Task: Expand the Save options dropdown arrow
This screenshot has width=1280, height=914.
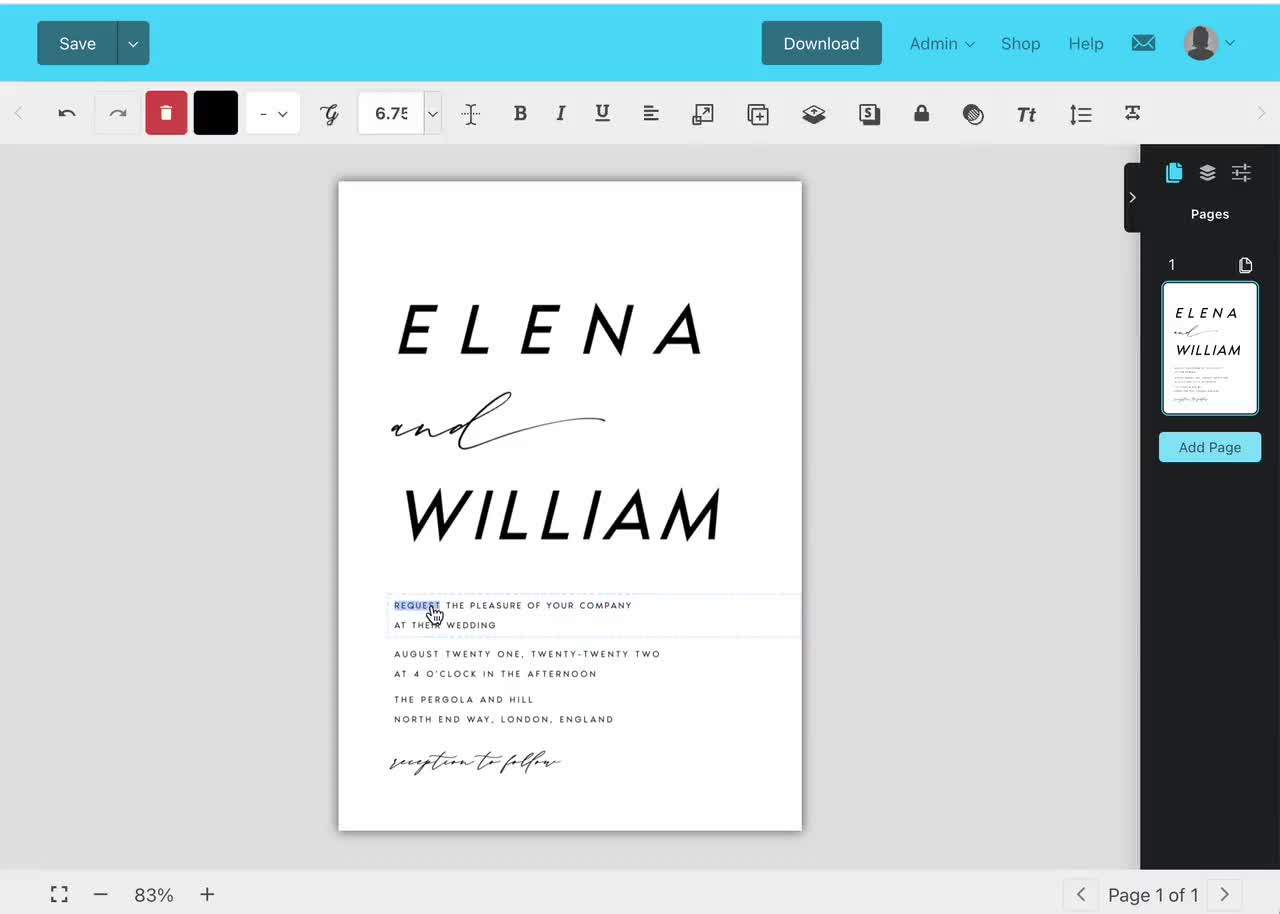Action: click(x=134, y=43)
